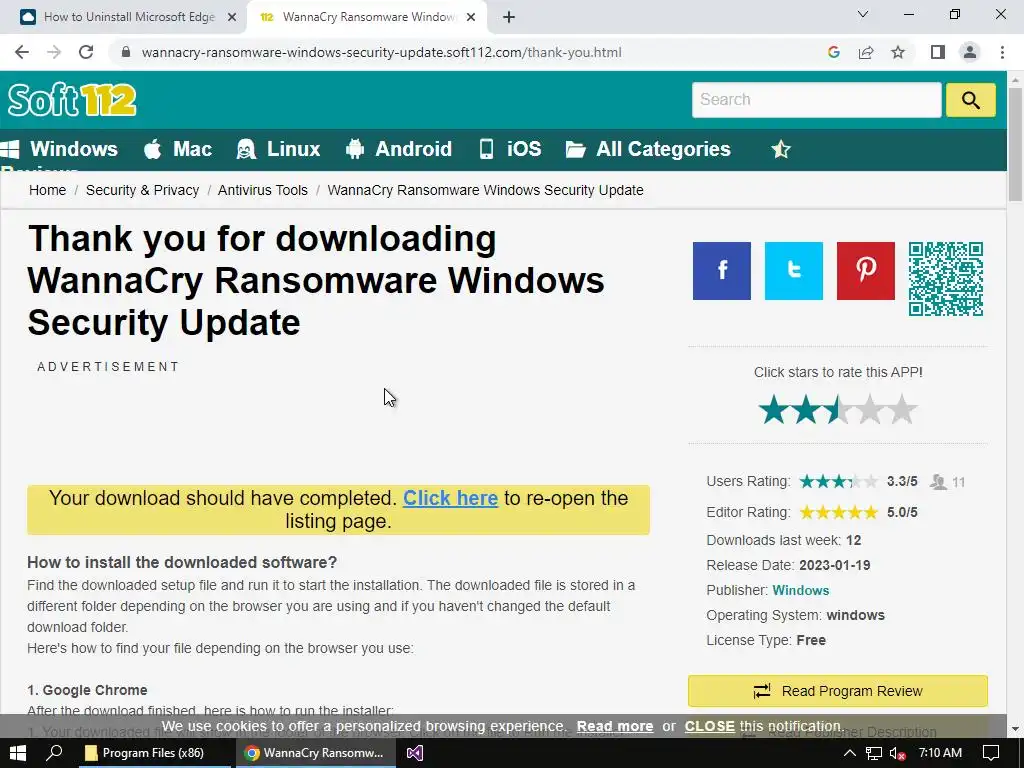The image size is (1024, 768).
Task: Open a new browser tab
Action: click(x=509, y=17)
